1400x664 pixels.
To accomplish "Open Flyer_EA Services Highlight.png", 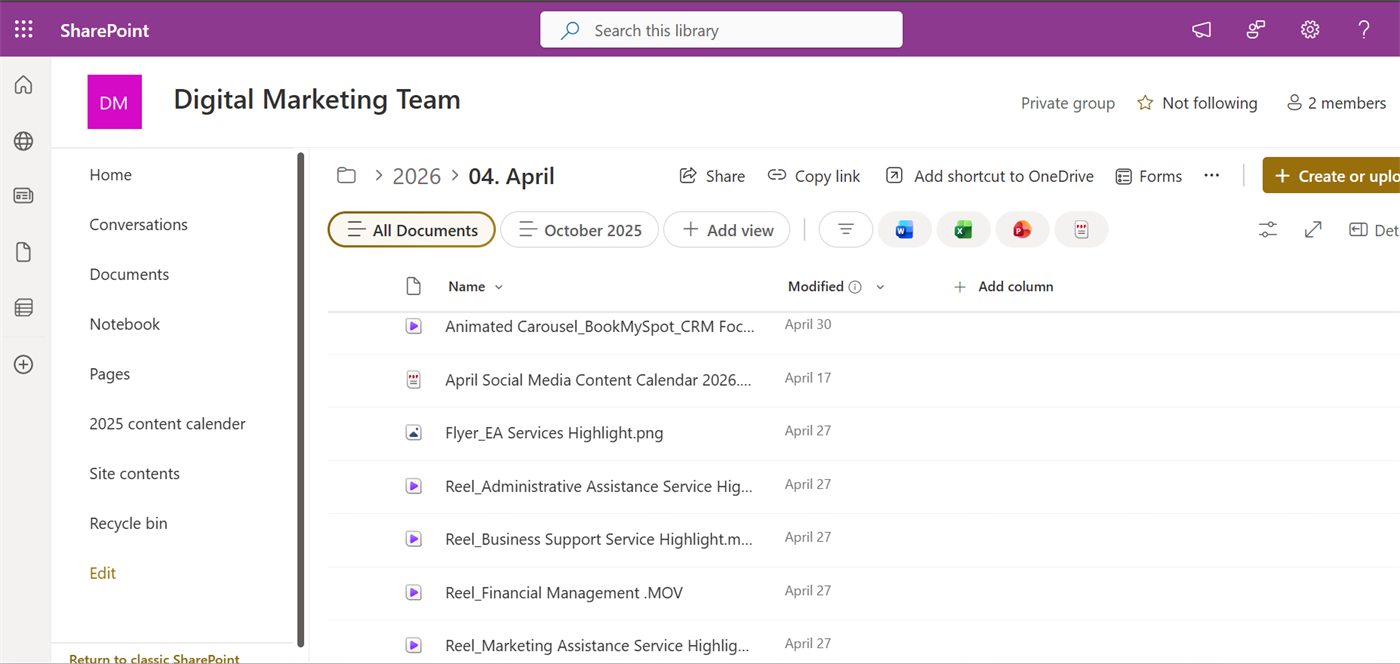I will (554, 433).
